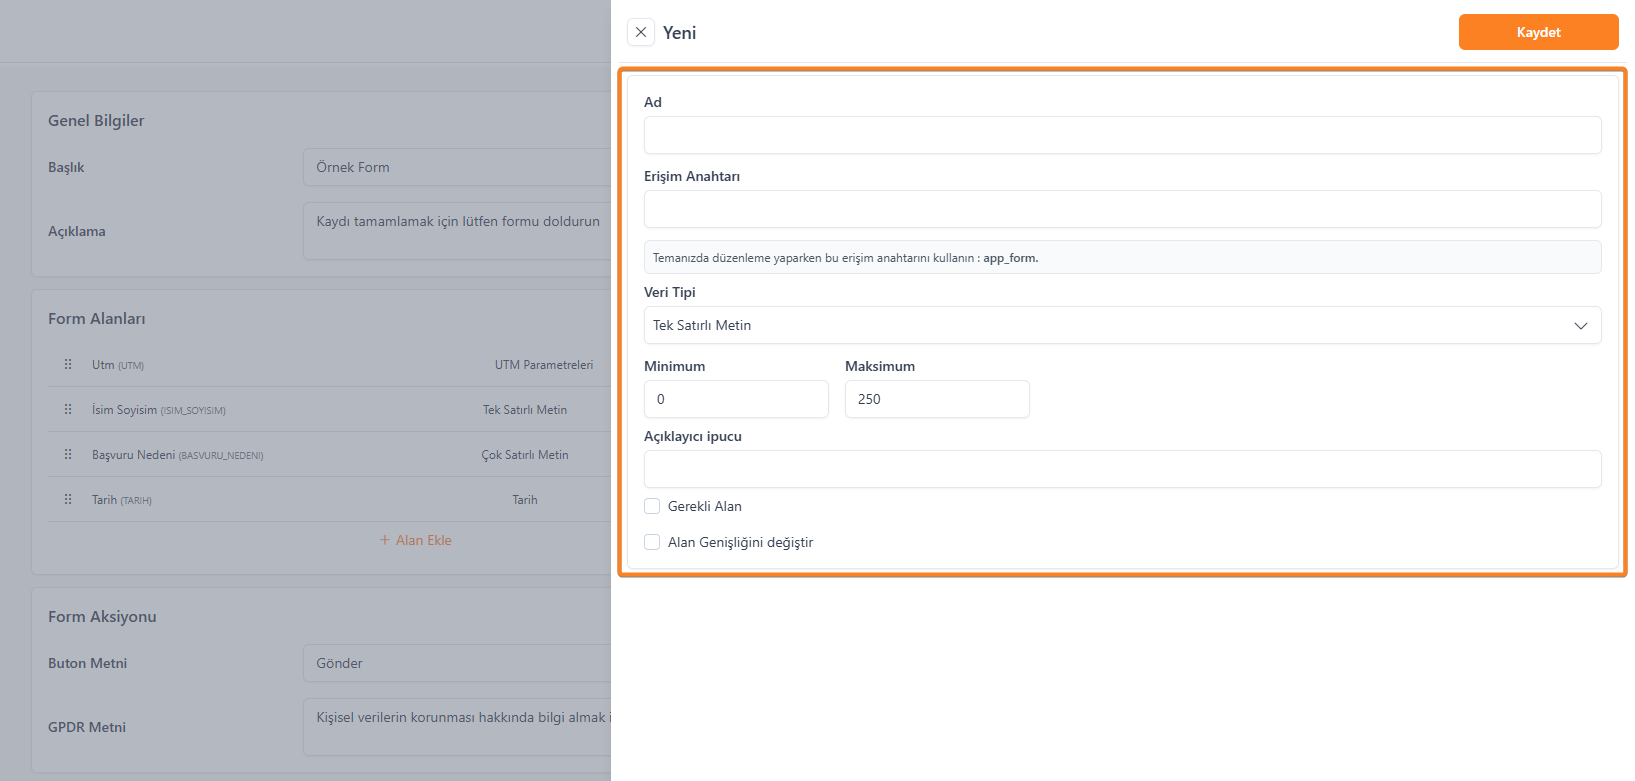Click the chevron arrow in Veri Tipi select
The height and width of the screenshot is (781, 1635).
click(1580, 326)
